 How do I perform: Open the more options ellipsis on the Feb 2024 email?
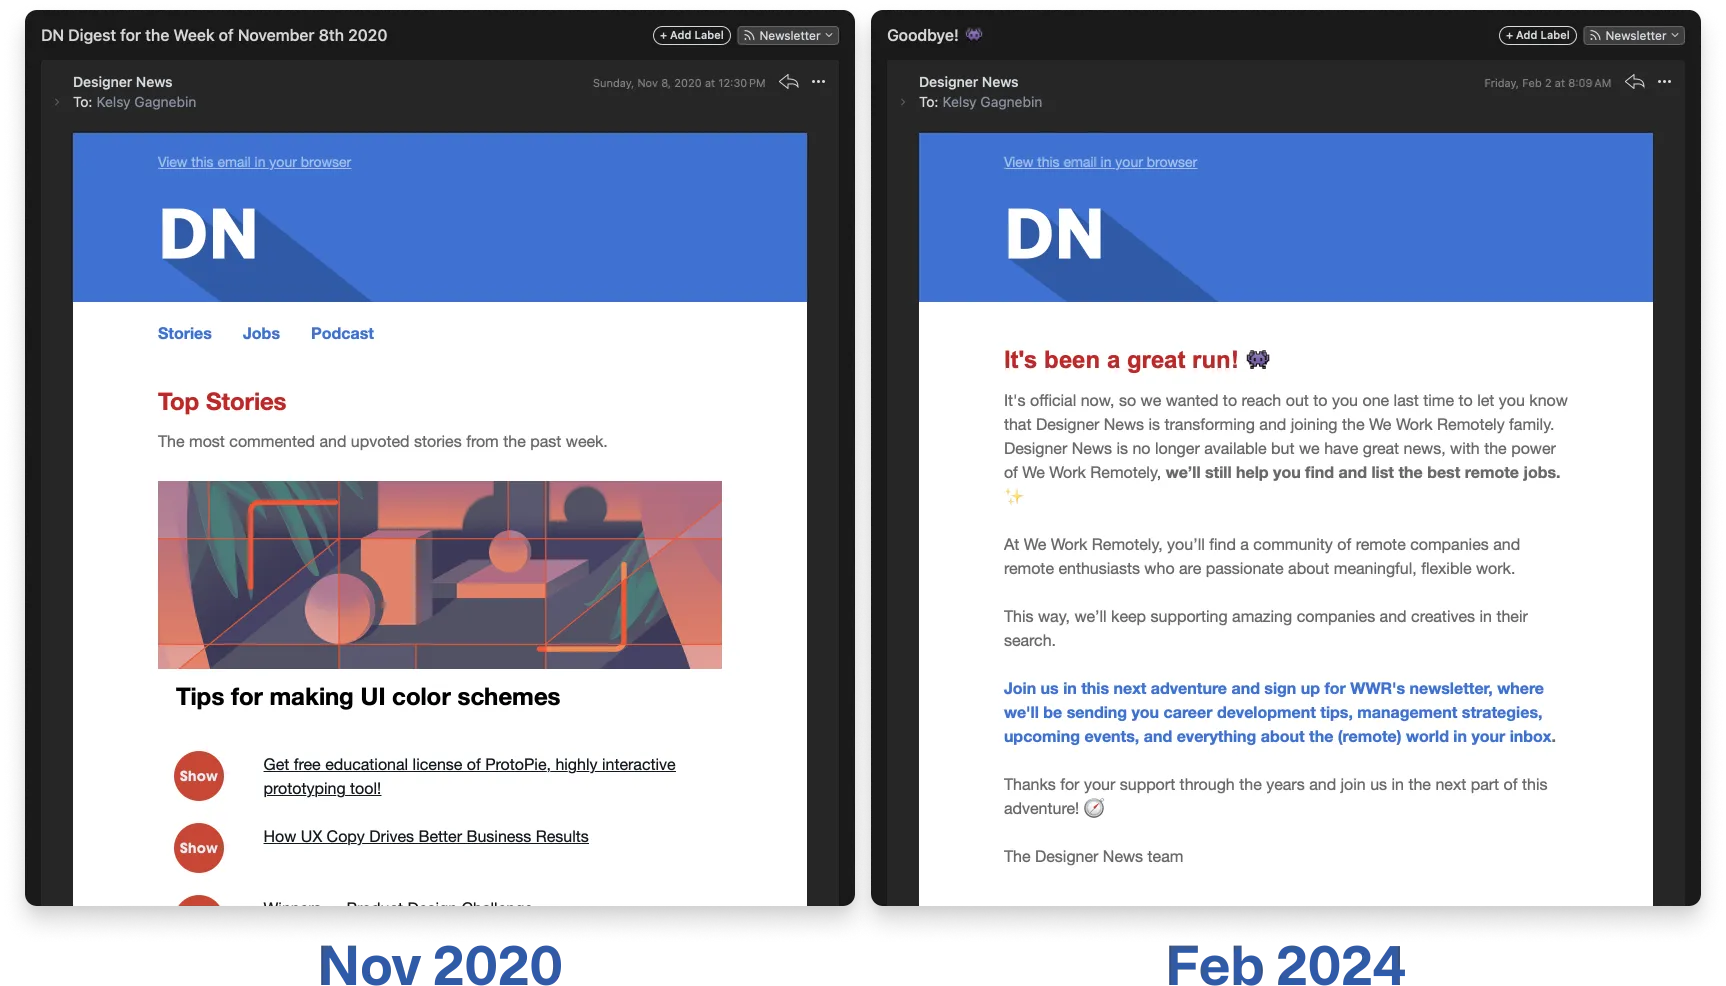[1665, 83]
